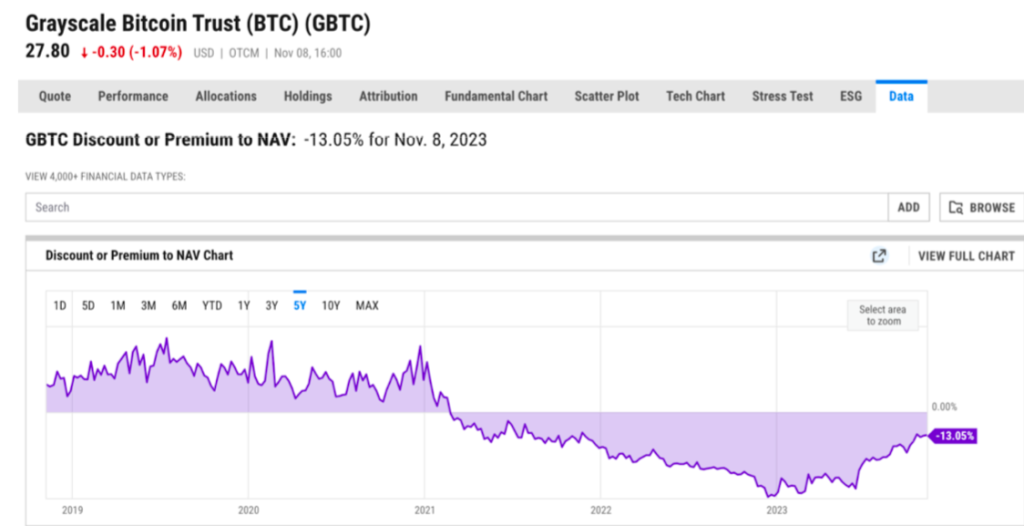Show the MAX time range
This screenshot has height=526, width=1024.
(367, 305)
